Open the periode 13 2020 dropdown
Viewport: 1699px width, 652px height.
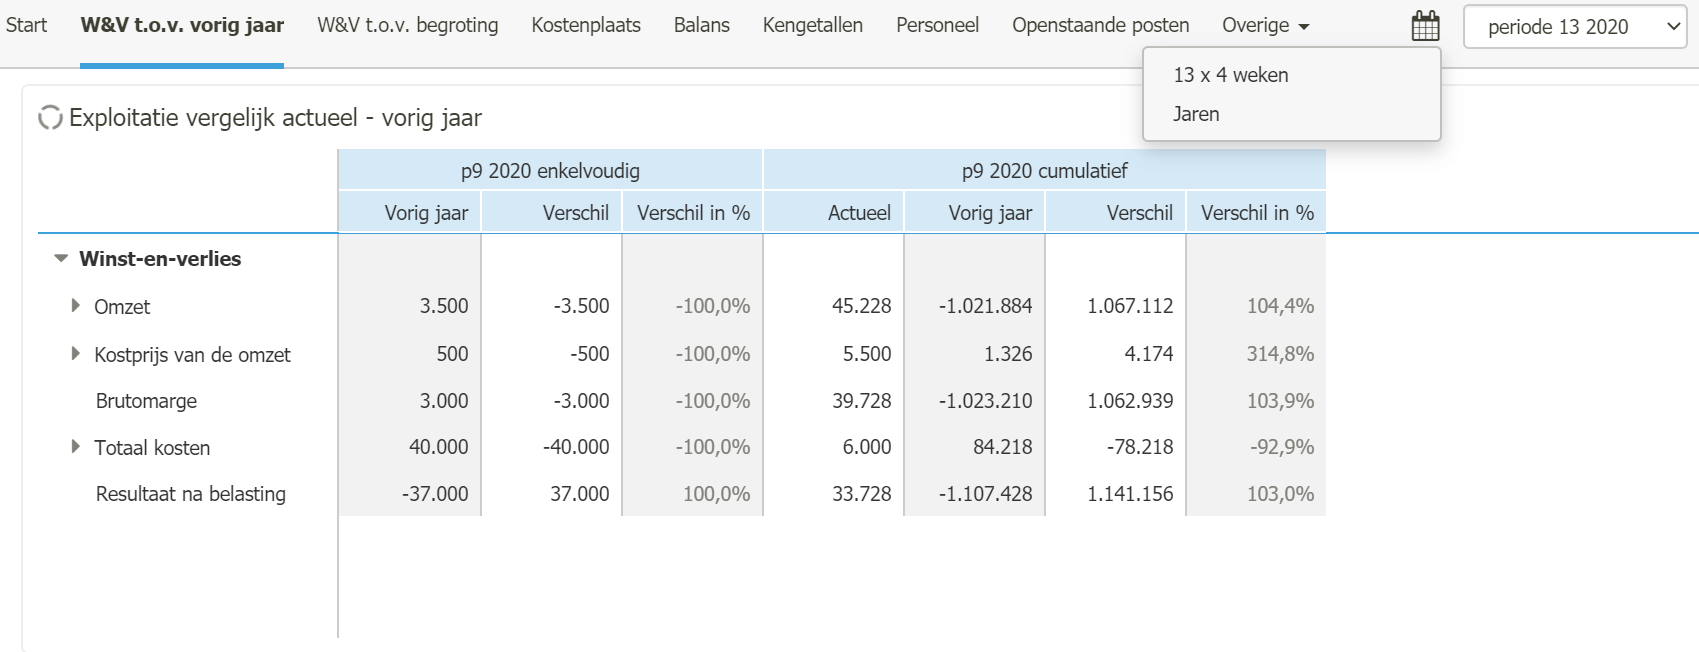point(1575,27)
